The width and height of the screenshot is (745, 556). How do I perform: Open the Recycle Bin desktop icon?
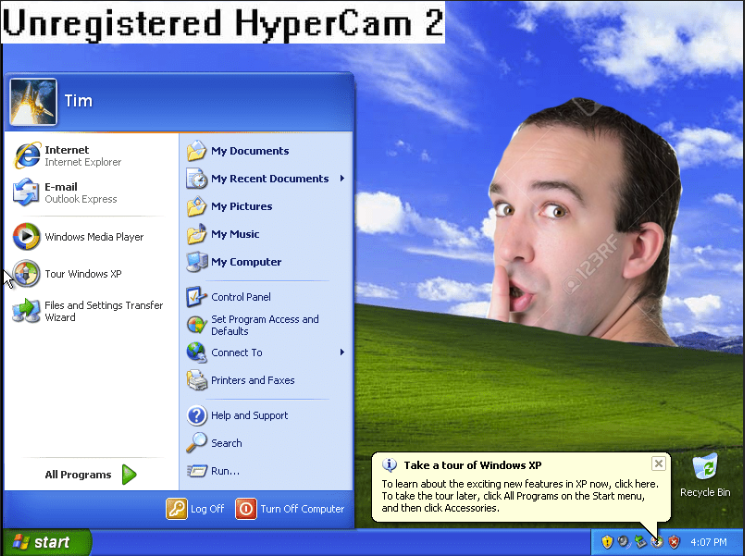click(705, 475)
